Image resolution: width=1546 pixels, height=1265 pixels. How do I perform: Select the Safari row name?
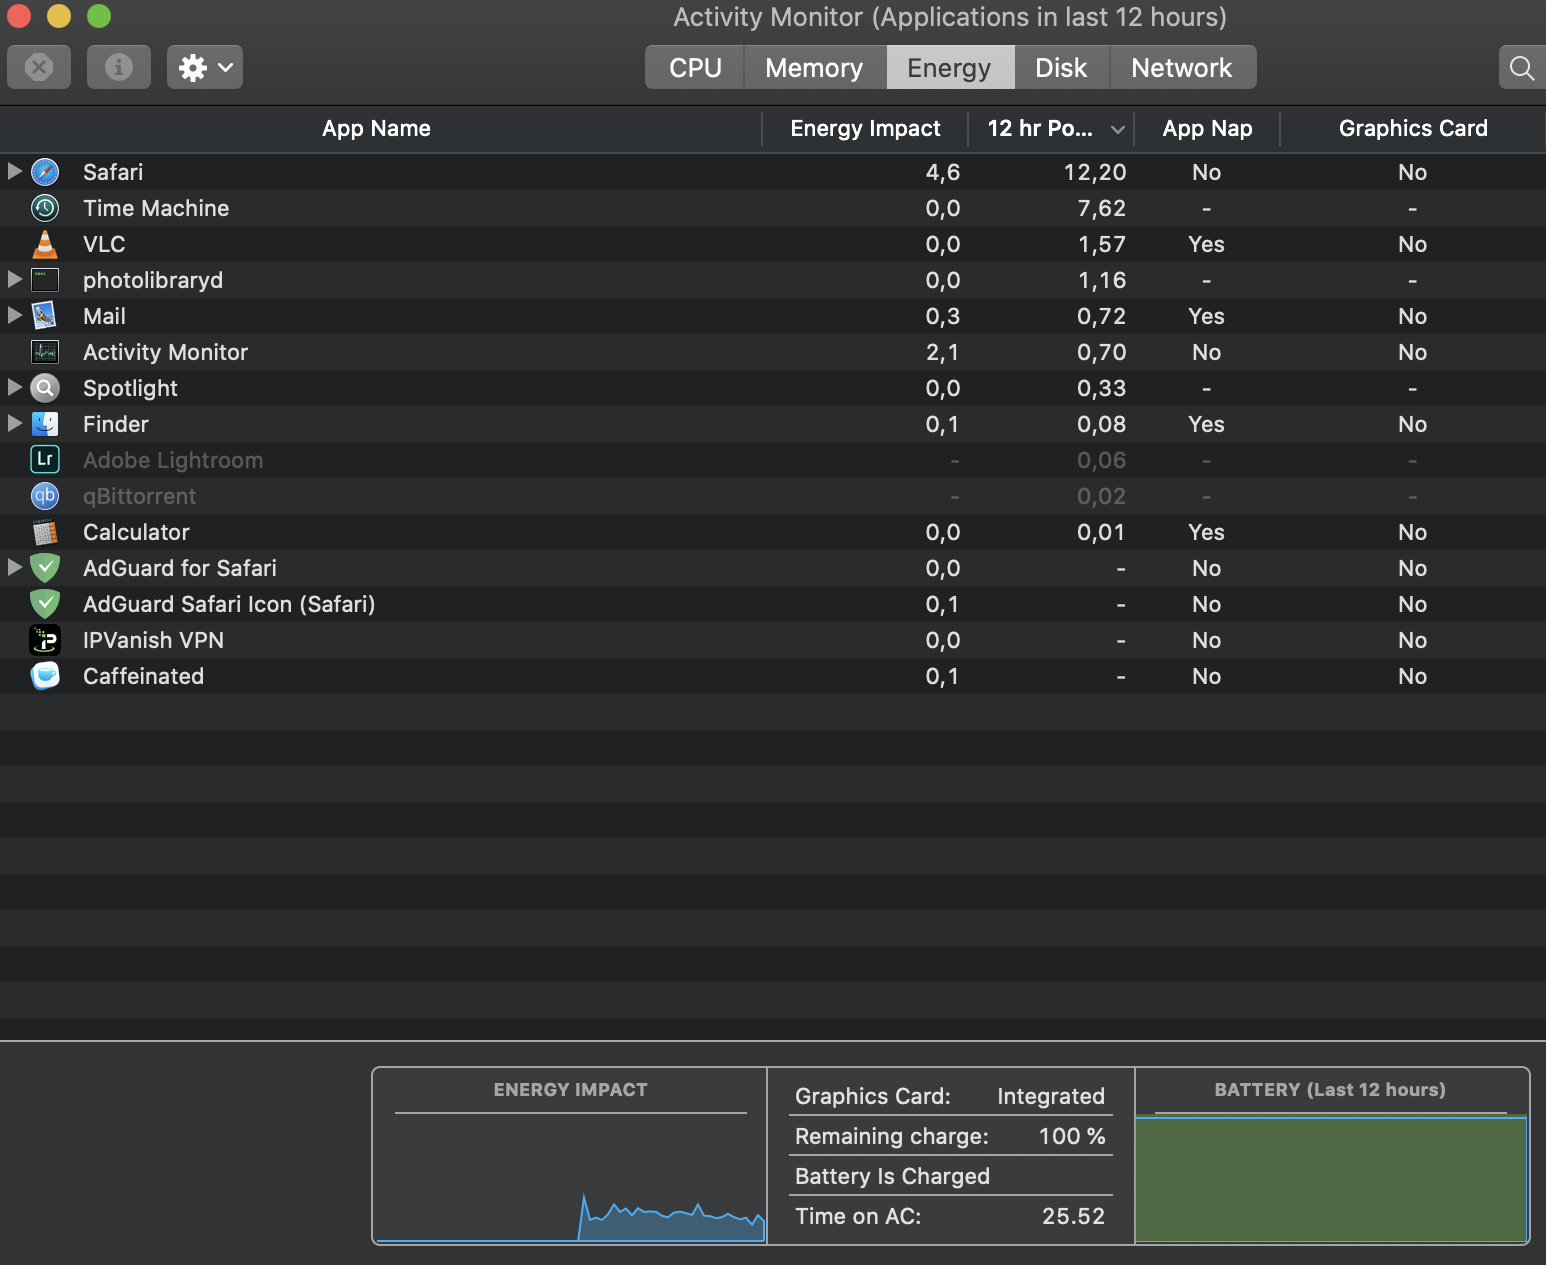click(x=113, y=172)
